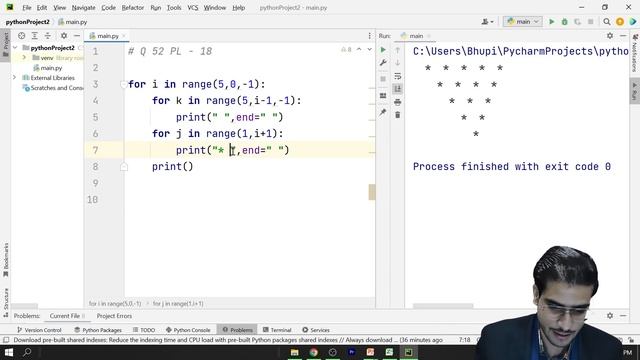The width and height of the screenshot is (640, 360).
Task: Expand the venv folder
Action: click(x=24, y=58)
